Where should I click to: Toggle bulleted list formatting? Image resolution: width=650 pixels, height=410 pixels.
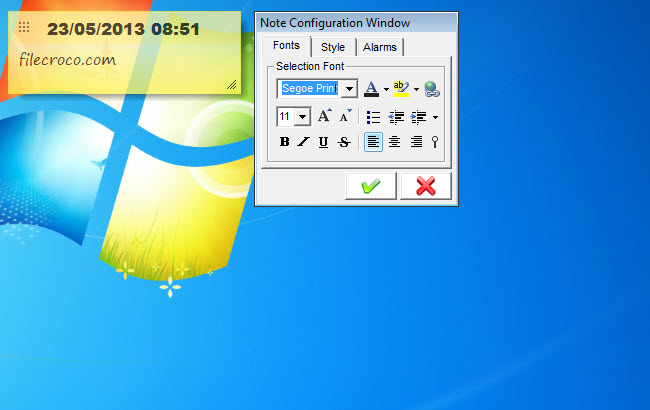point(373,117)
